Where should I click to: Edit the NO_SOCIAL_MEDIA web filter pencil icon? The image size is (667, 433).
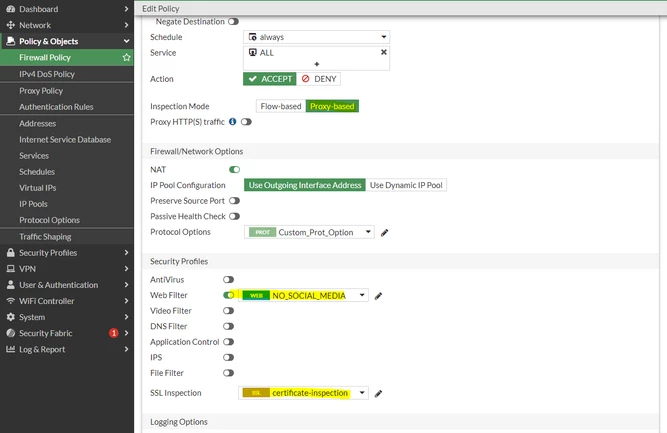[x=378, y=296]
